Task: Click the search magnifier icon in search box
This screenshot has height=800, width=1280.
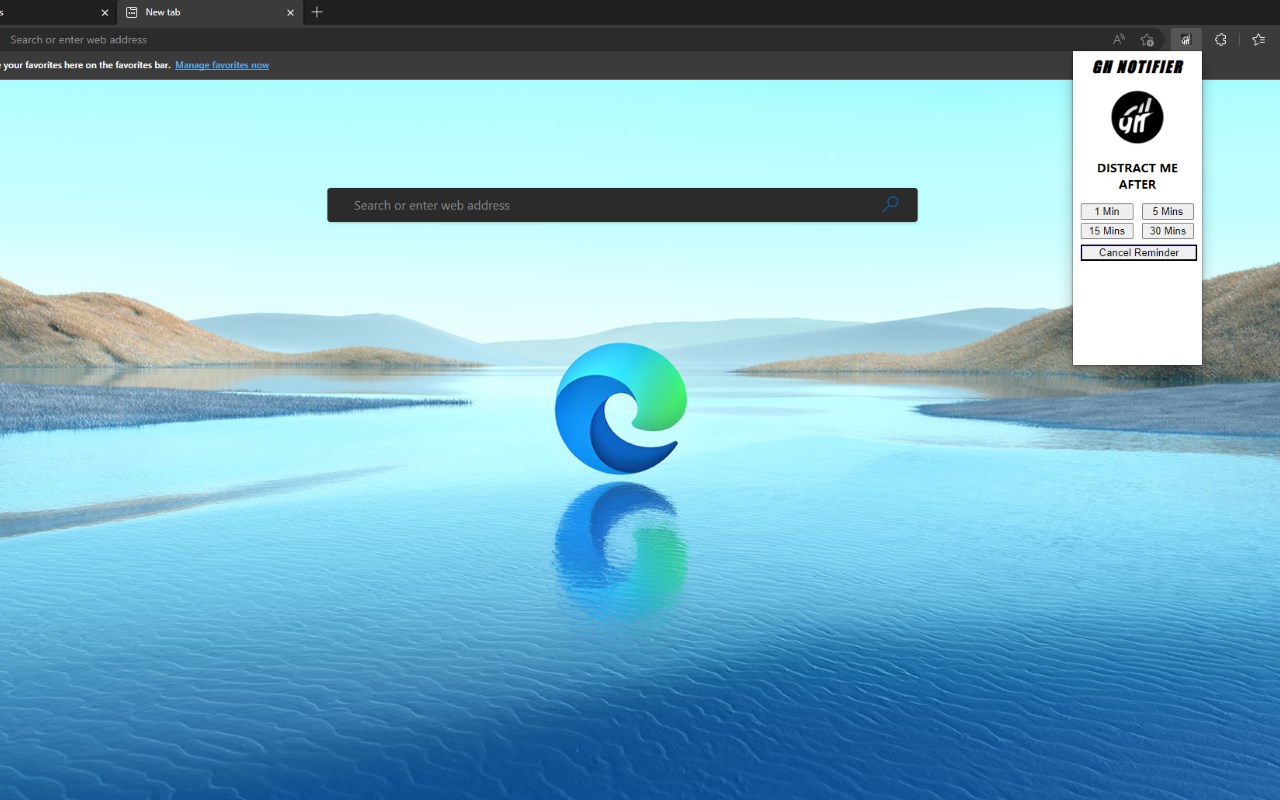Action: pyautogui.click(x=890, y=204)
